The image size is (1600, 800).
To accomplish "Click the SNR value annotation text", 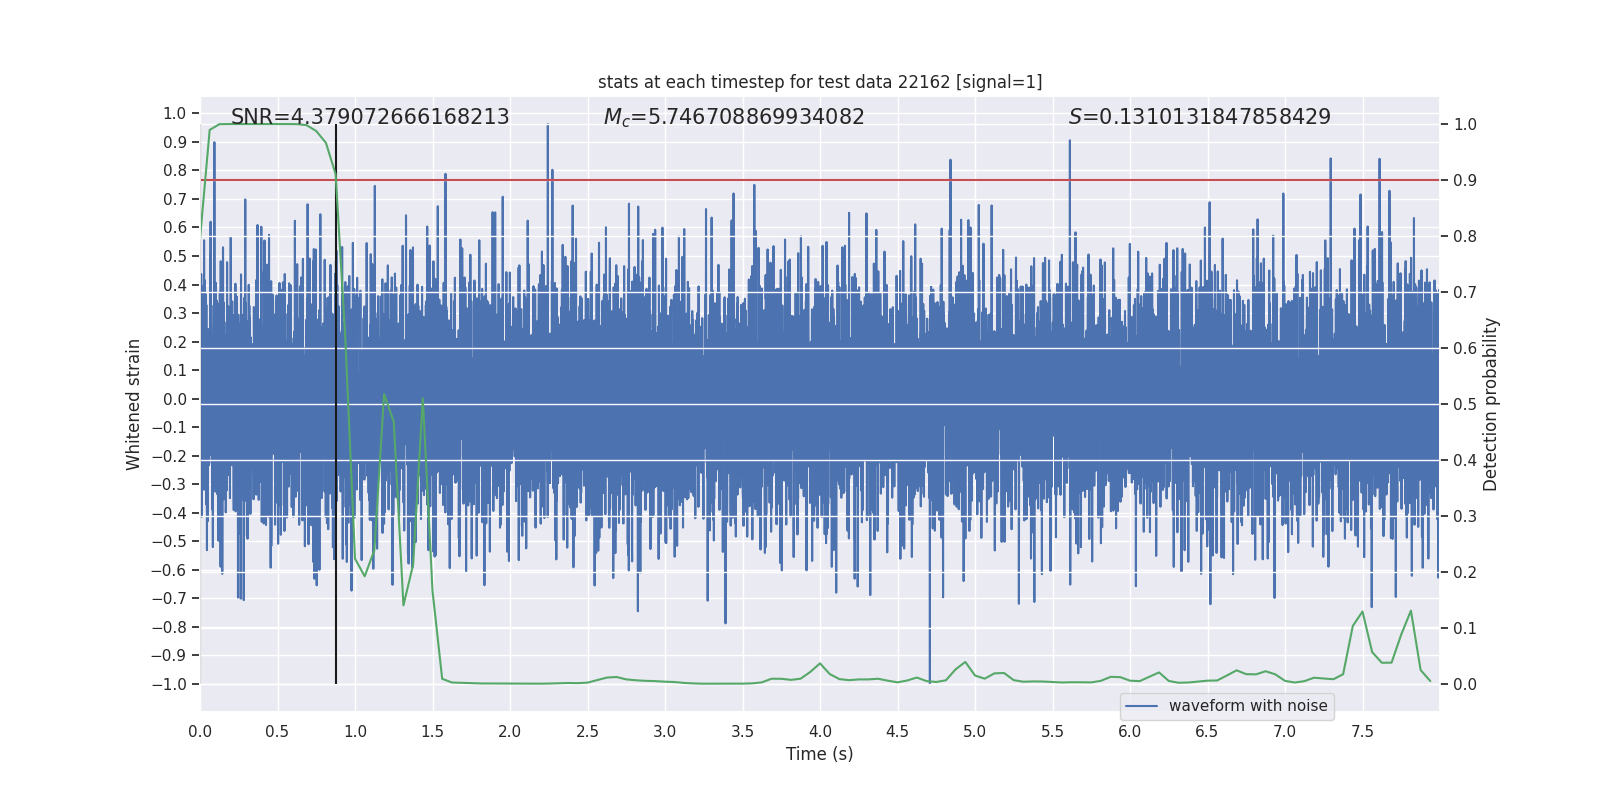I will [370, 117].
